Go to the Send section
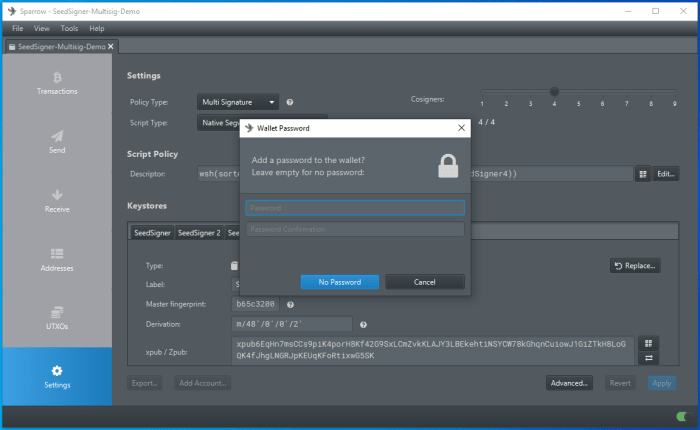Screen dimensions: 700x430 pos(57,141)
